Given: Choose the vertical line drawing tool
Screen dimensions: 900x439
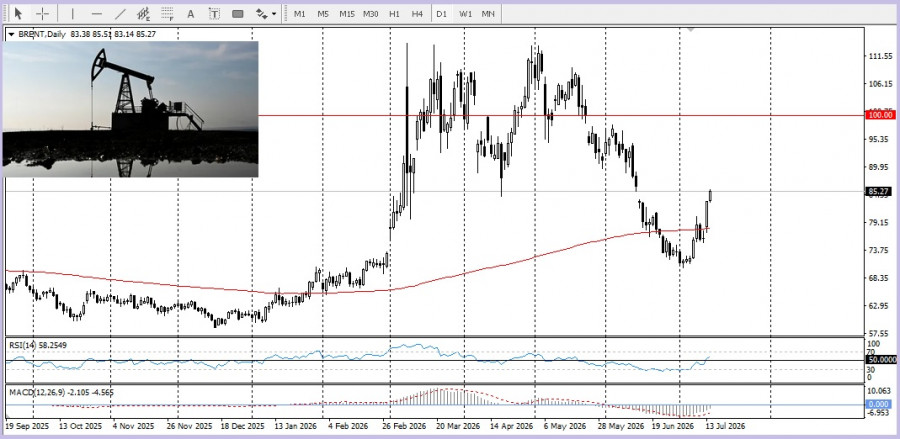Looking at the screenshot, I should click(72, 14).
